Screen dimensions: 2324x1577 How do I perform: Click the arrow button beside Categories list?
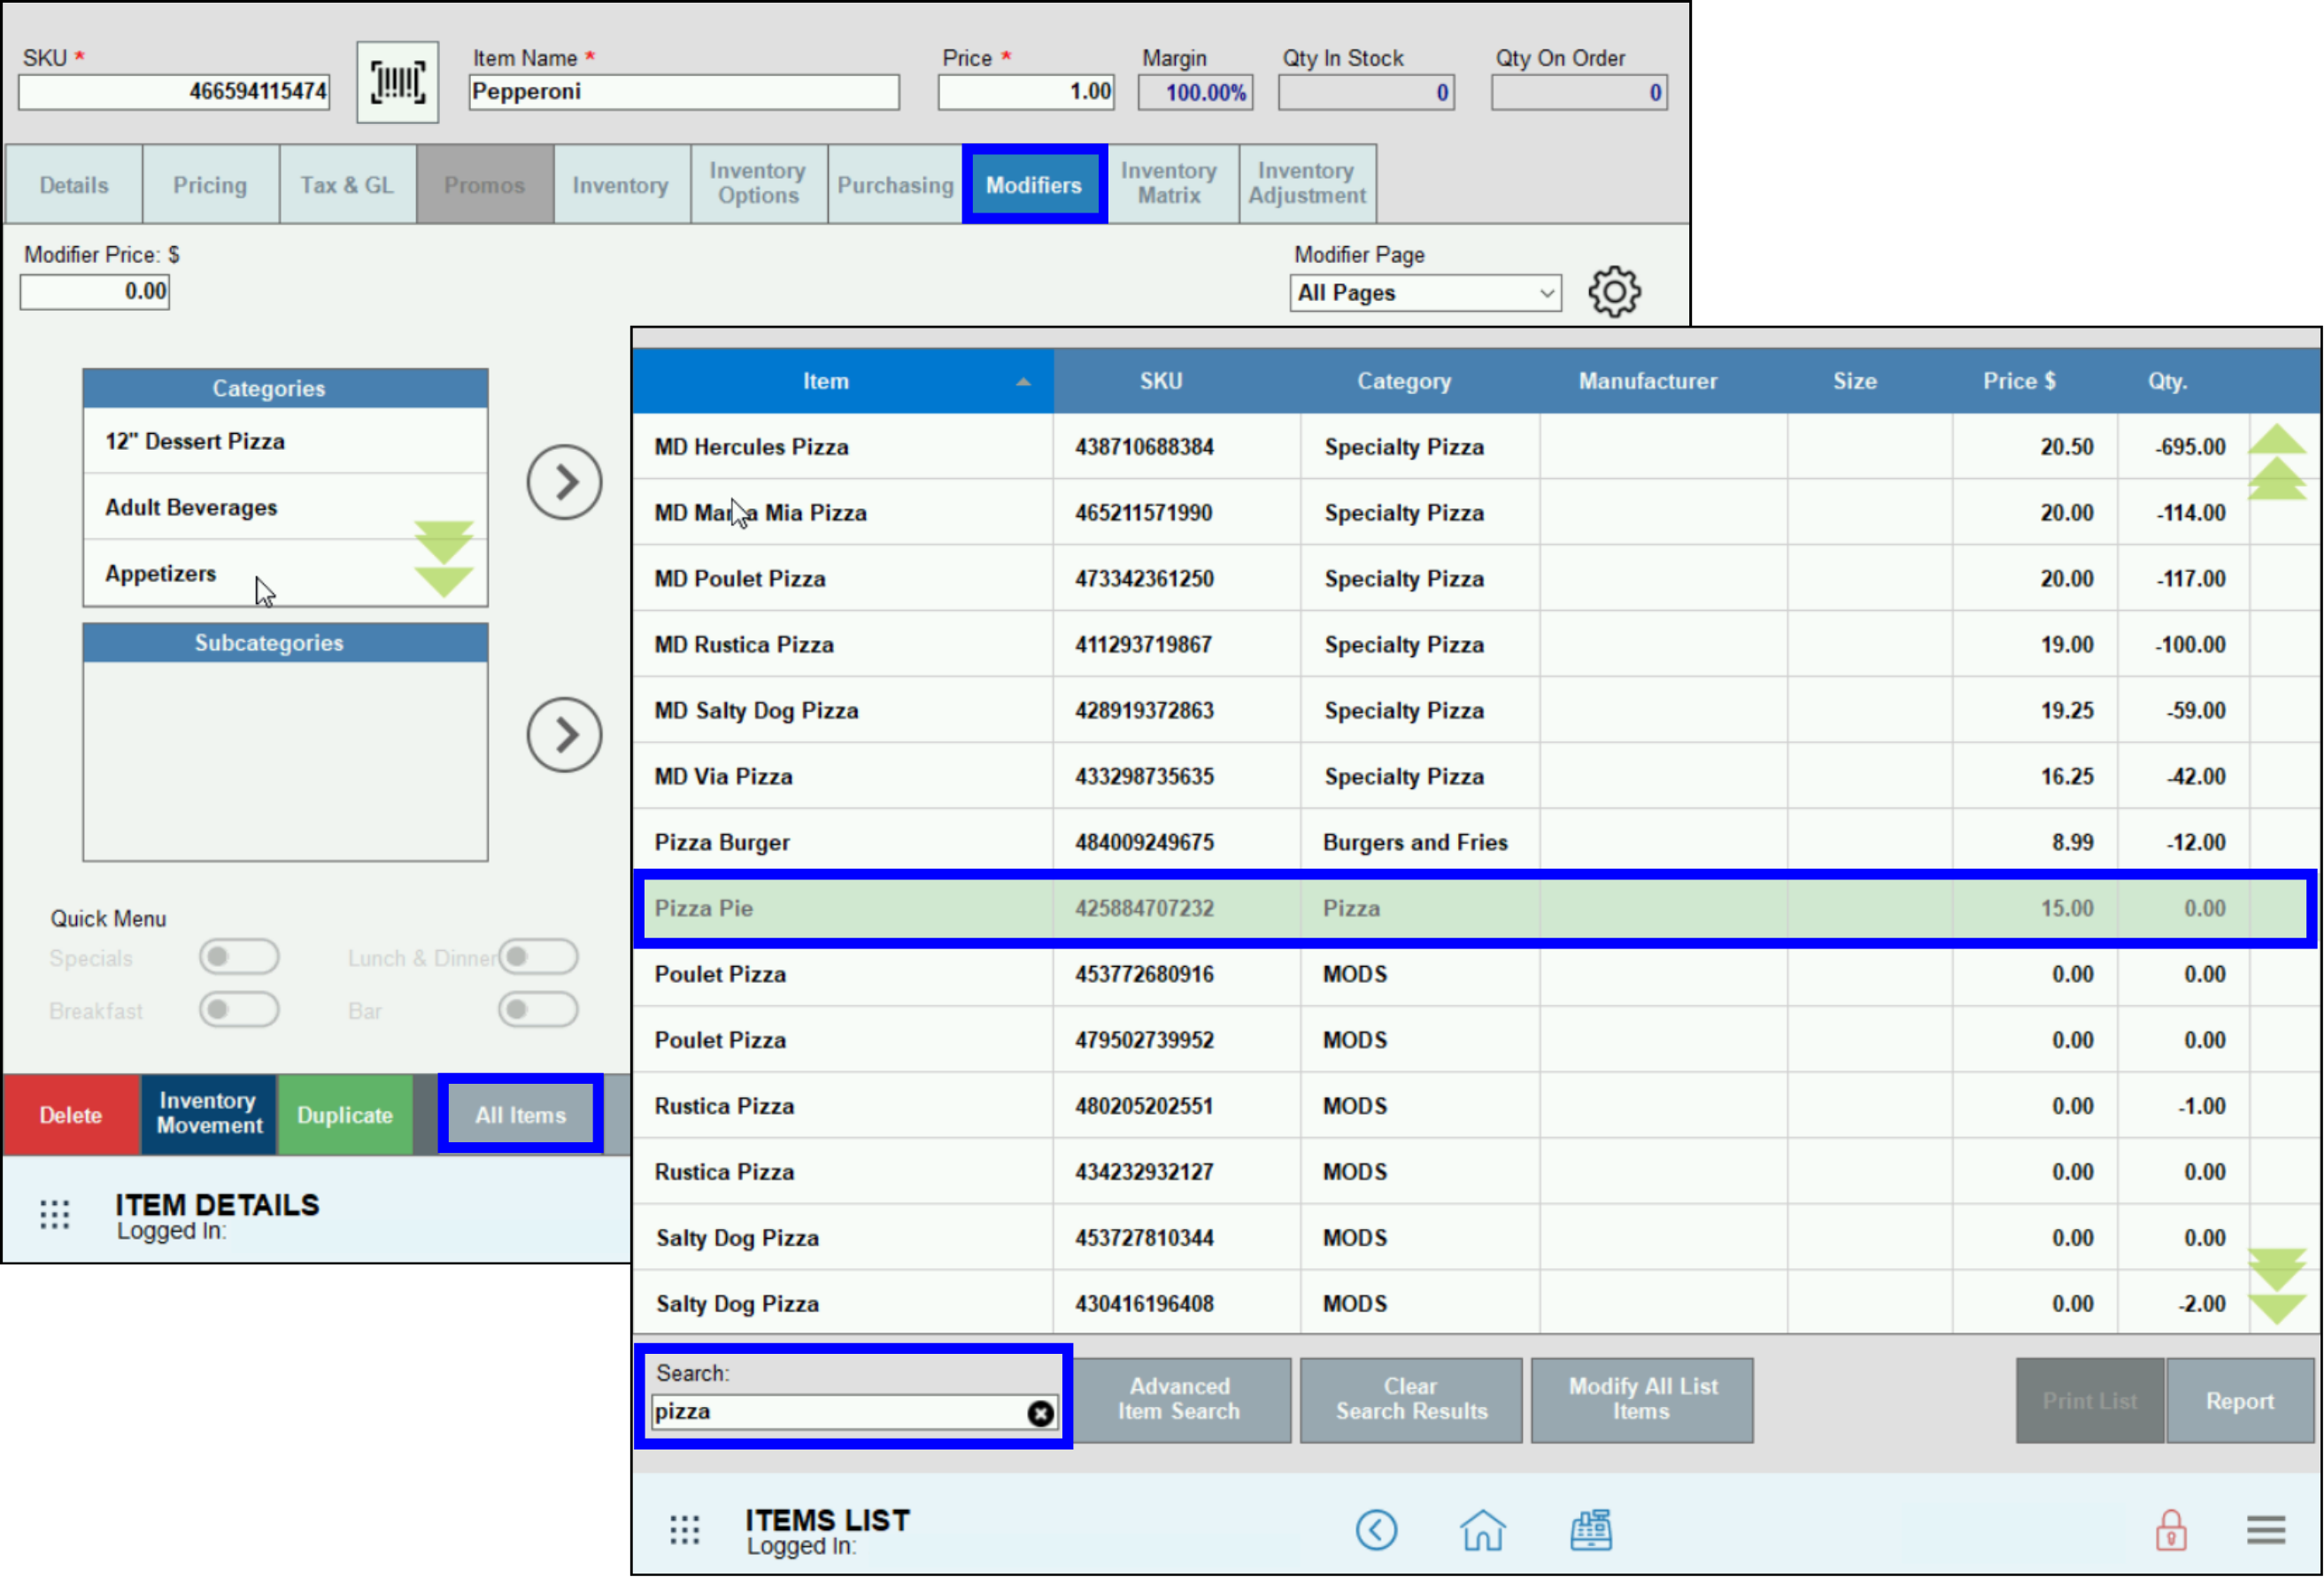[x=564, y=482]
